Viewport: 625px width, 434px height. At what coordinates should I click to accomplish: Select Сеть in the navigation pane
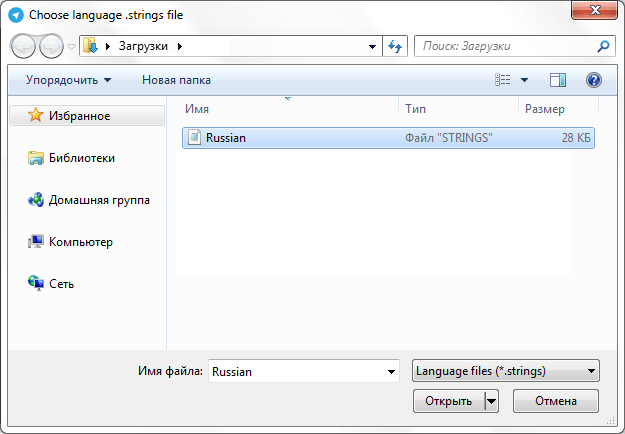(61, 284)
